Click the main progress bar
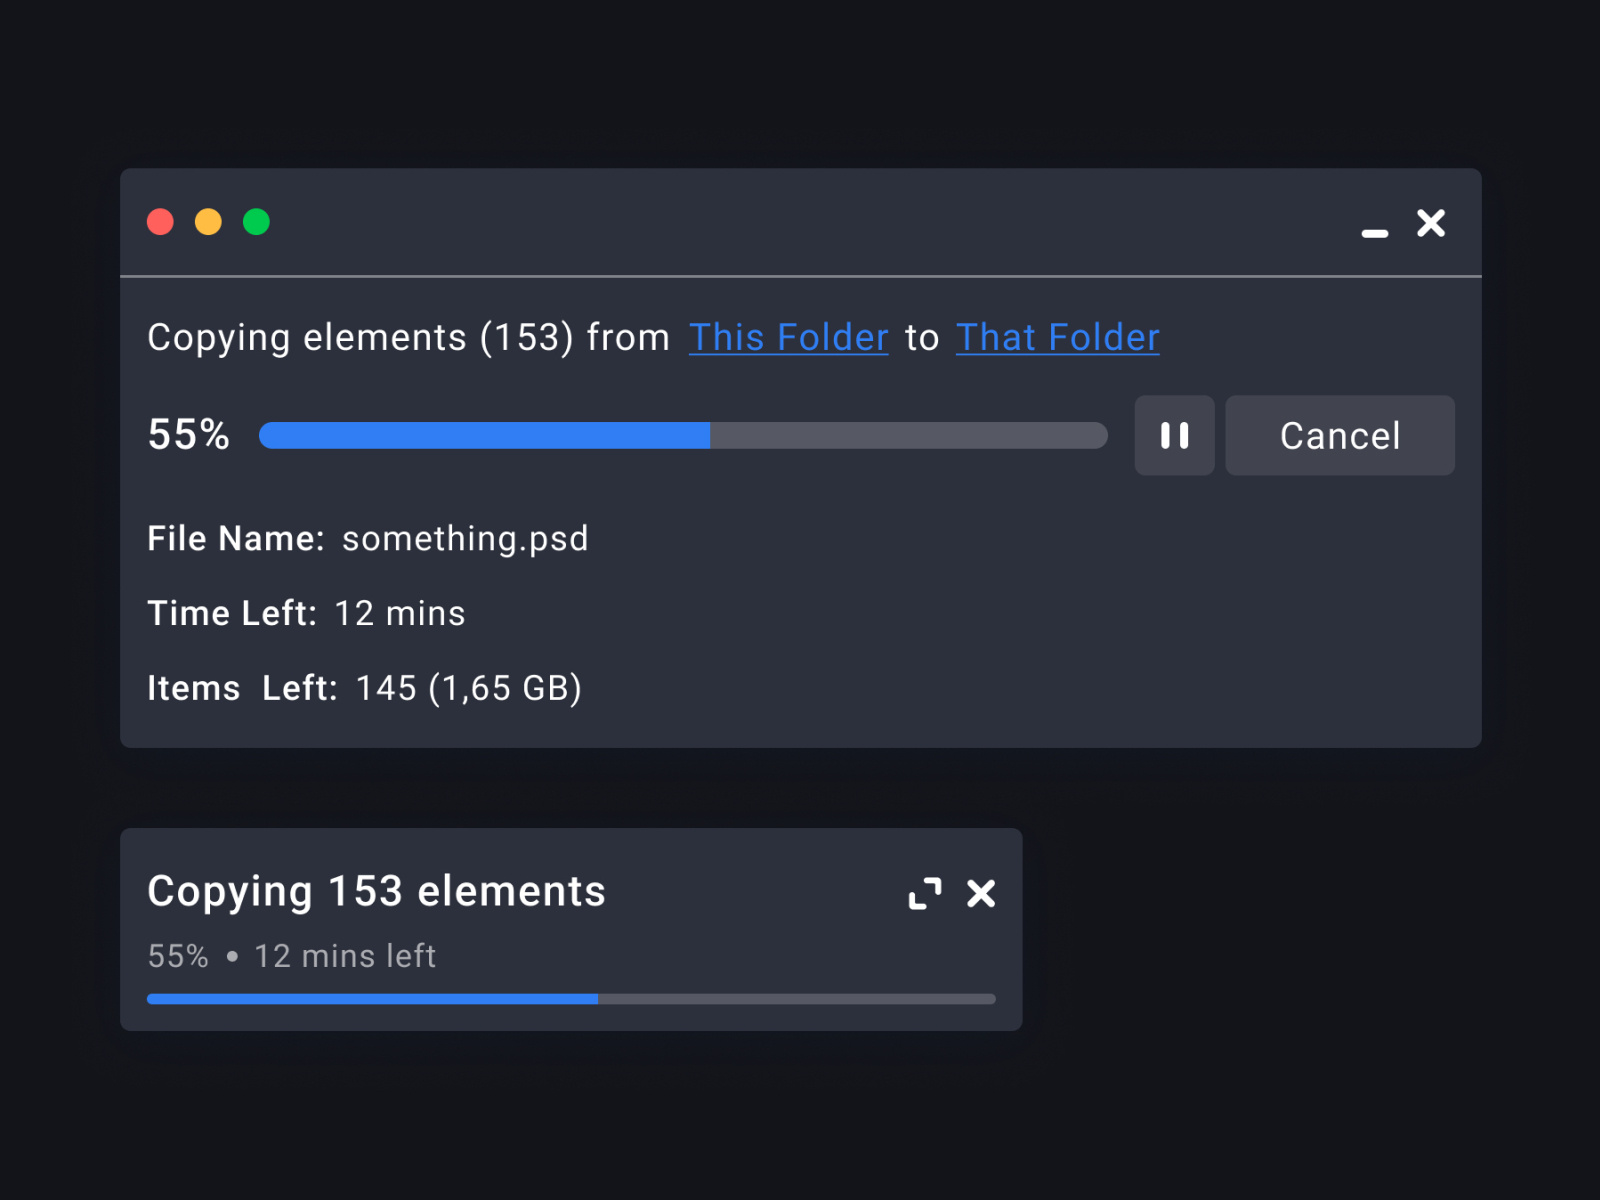This screenshot has width=1600, height=1200. click(683, 435)
